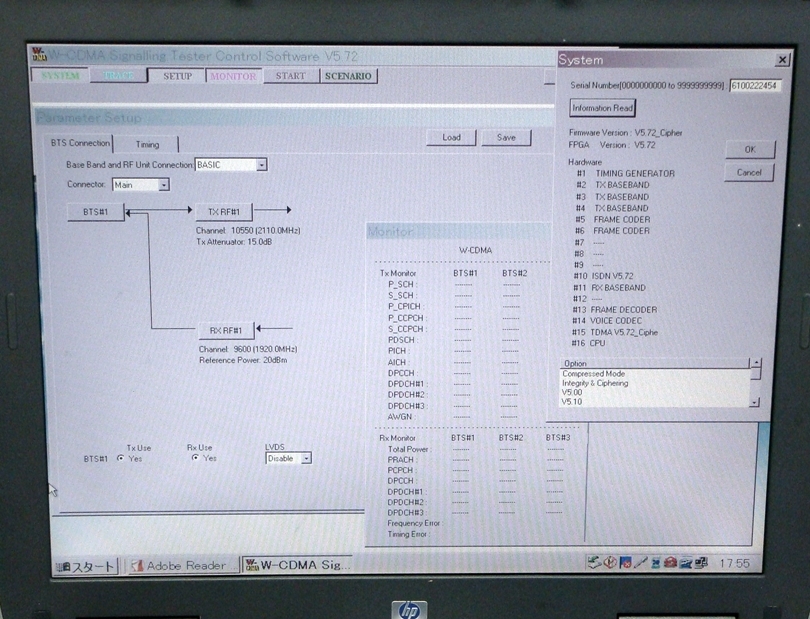Select 'Integrity & Ciphering' in the Option list
Screen dimensions: 810x619
(x=595, y=383)
